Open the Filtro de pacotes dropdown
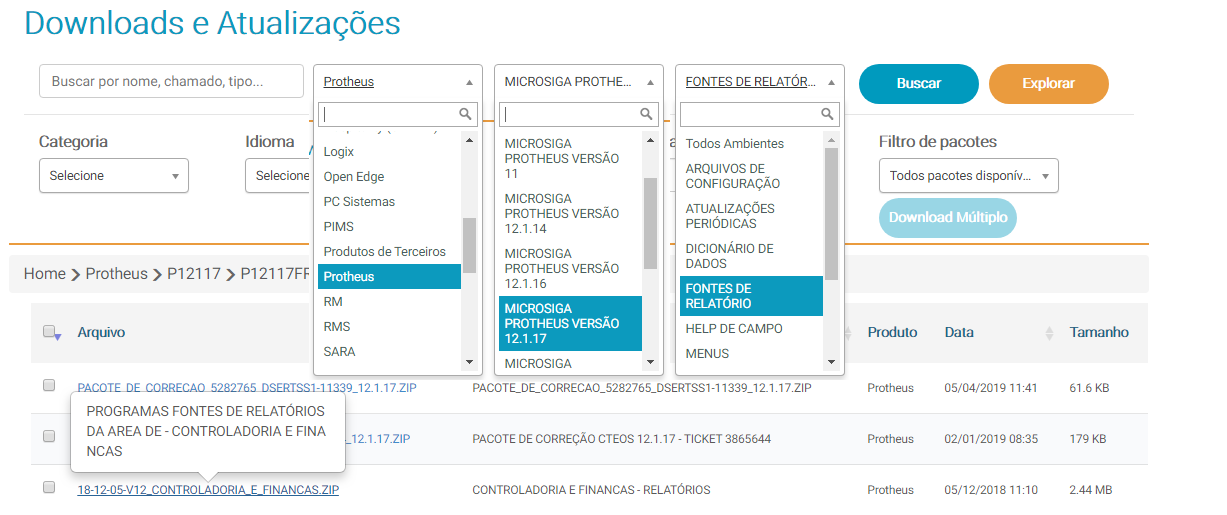The height and width of the screenshot is (515, 1227). (x=968, y=176)
